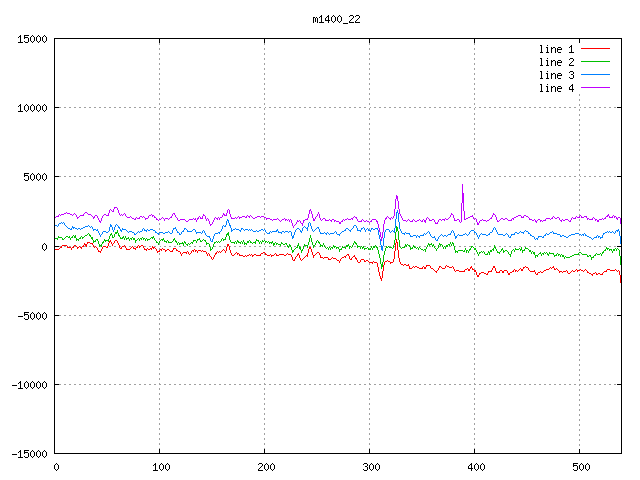Viewport: 640px width, 480px height.
Task: Click the 100 x-axis tick label
Action: (160, 467)
